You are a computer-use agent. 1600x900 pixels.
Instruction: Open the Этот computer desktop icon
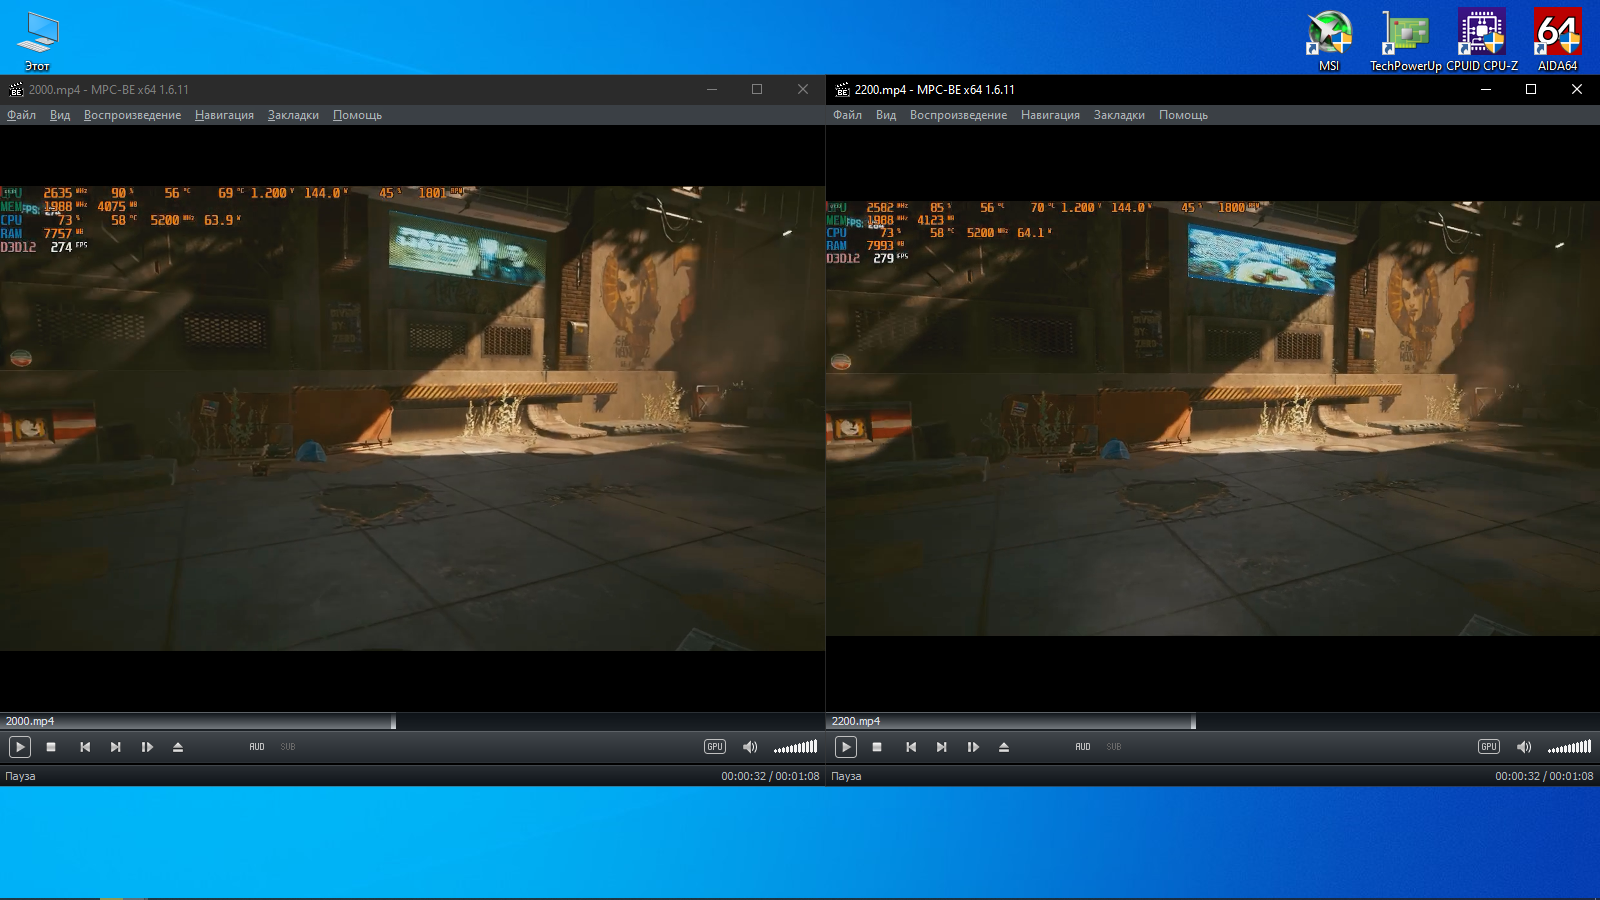[x=38, y=41]
